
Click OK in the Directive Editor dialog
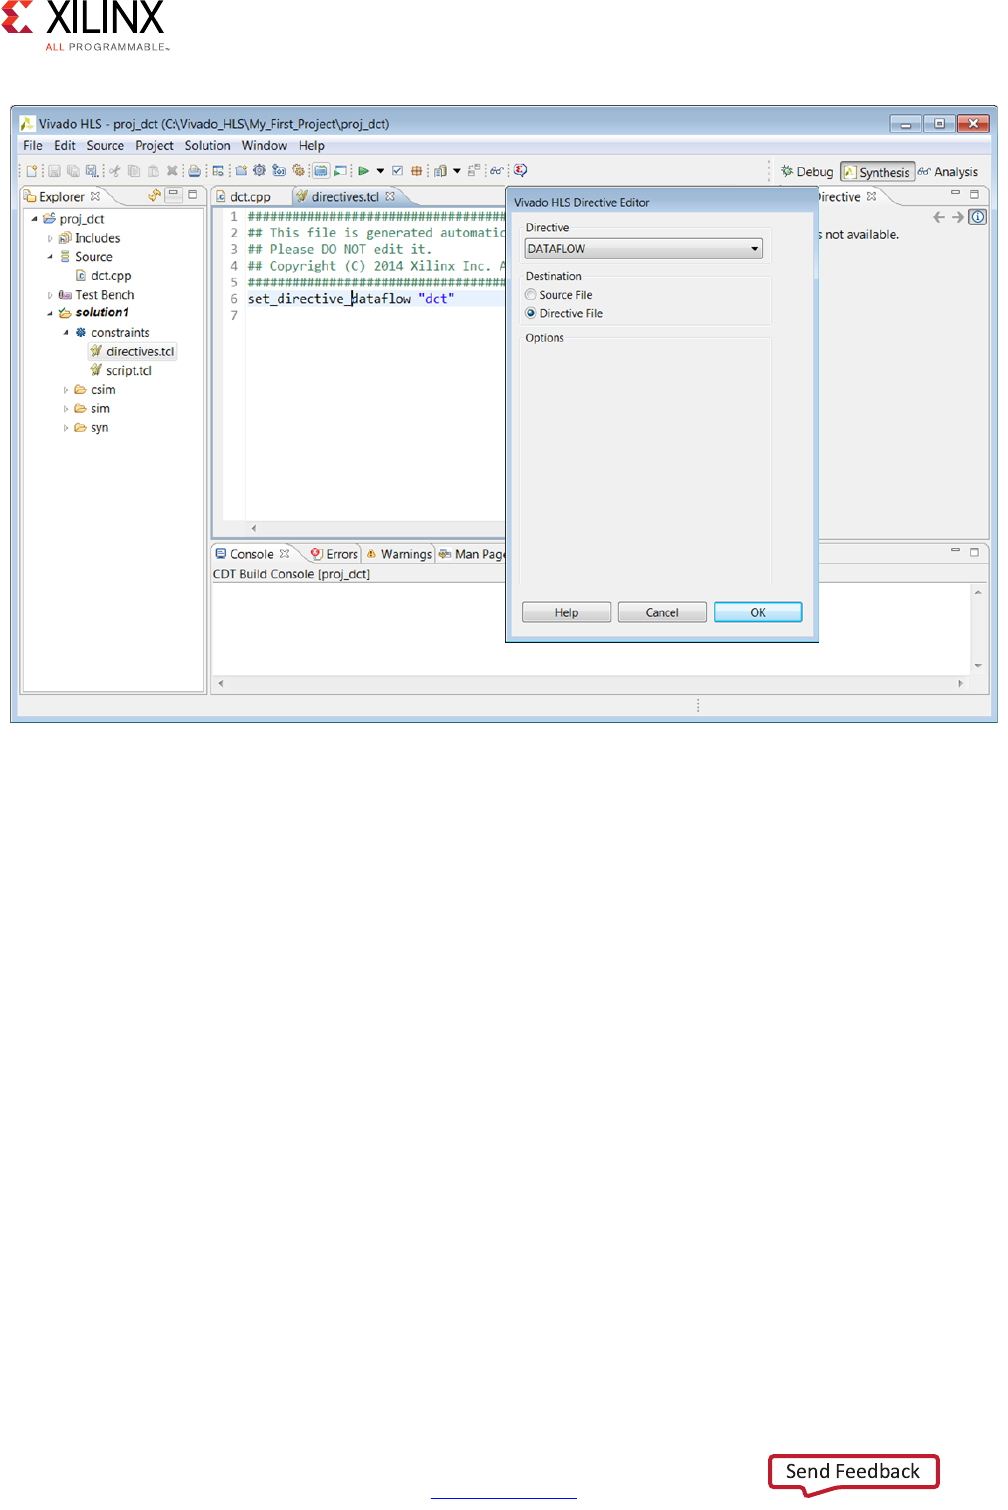pyautogui.click(x=758, y=612)
